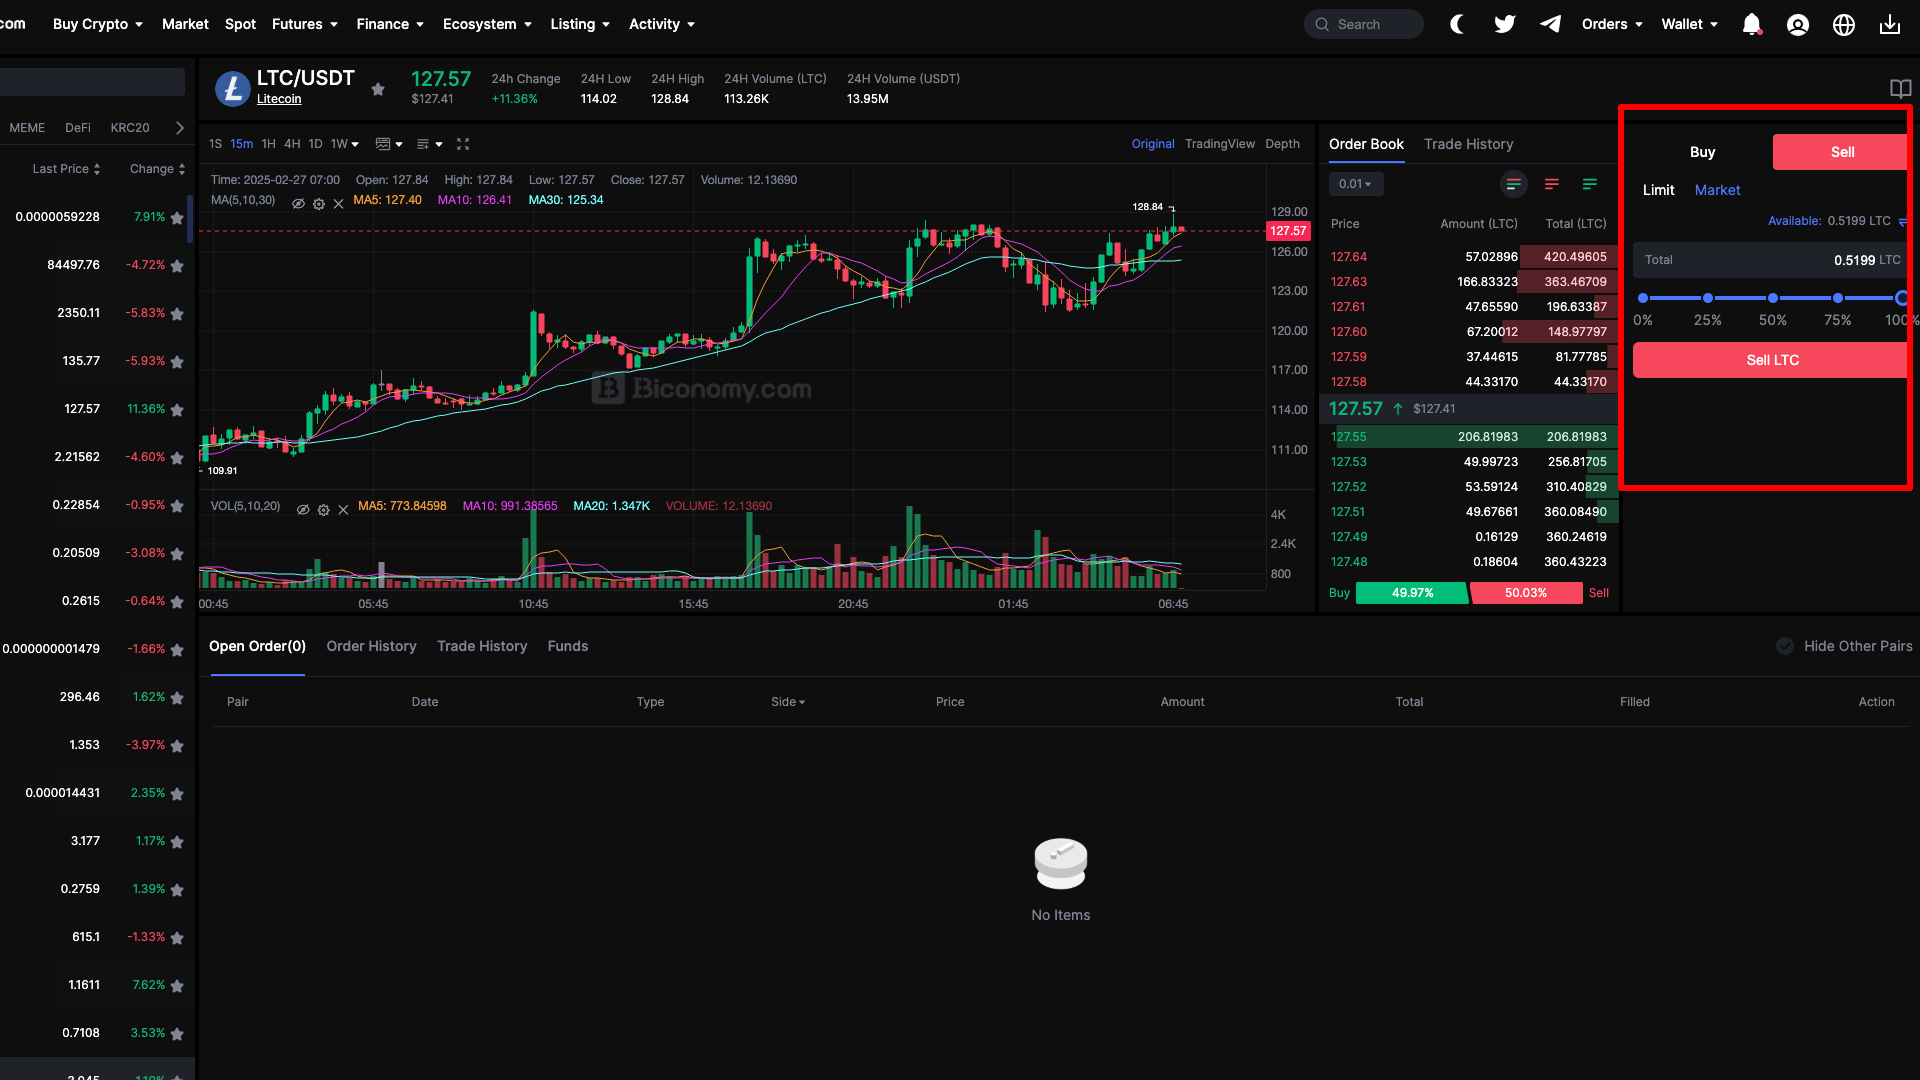Open the Twitter icon link
The width and height of the screenshot is (1920, 1080).
(1504, 24)
